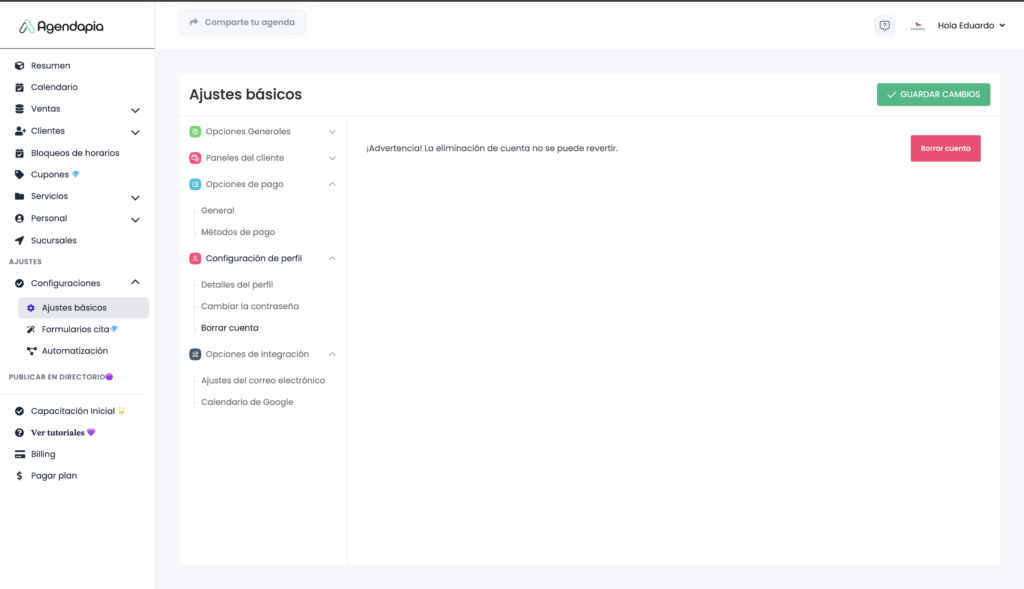Click the Cupones tag icon
The height and width of the screenshot is (589, 1024).
[x=20, y=175]
